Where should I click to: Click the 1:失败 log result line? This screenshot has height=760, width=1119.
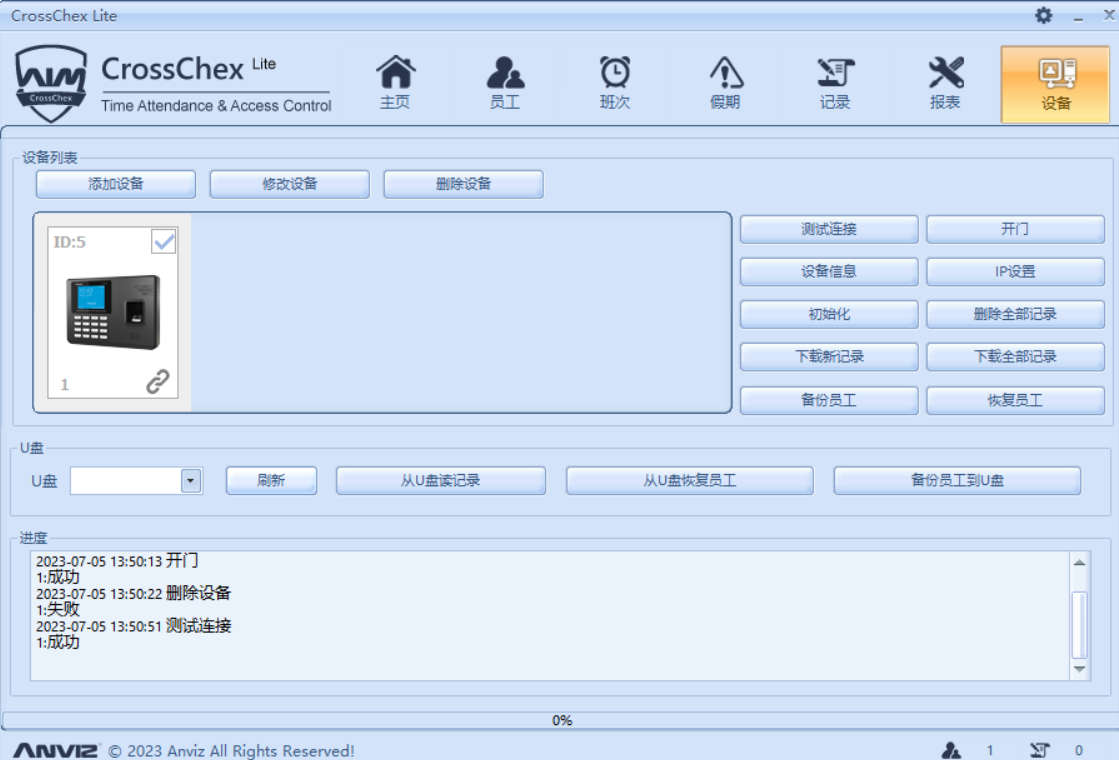tap(58, 609)
